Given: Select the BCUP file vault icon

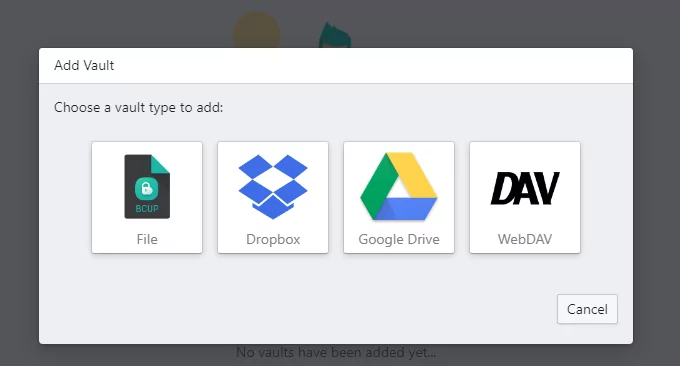Looking at the screenshot, I should tap(147, 186).
